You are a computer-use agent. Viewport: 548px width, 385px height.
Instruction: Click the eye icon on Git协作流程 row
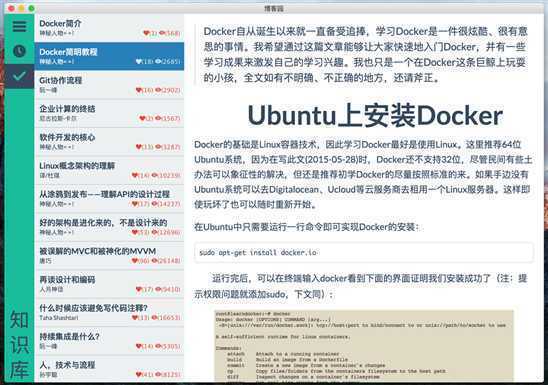click(158, 90)
